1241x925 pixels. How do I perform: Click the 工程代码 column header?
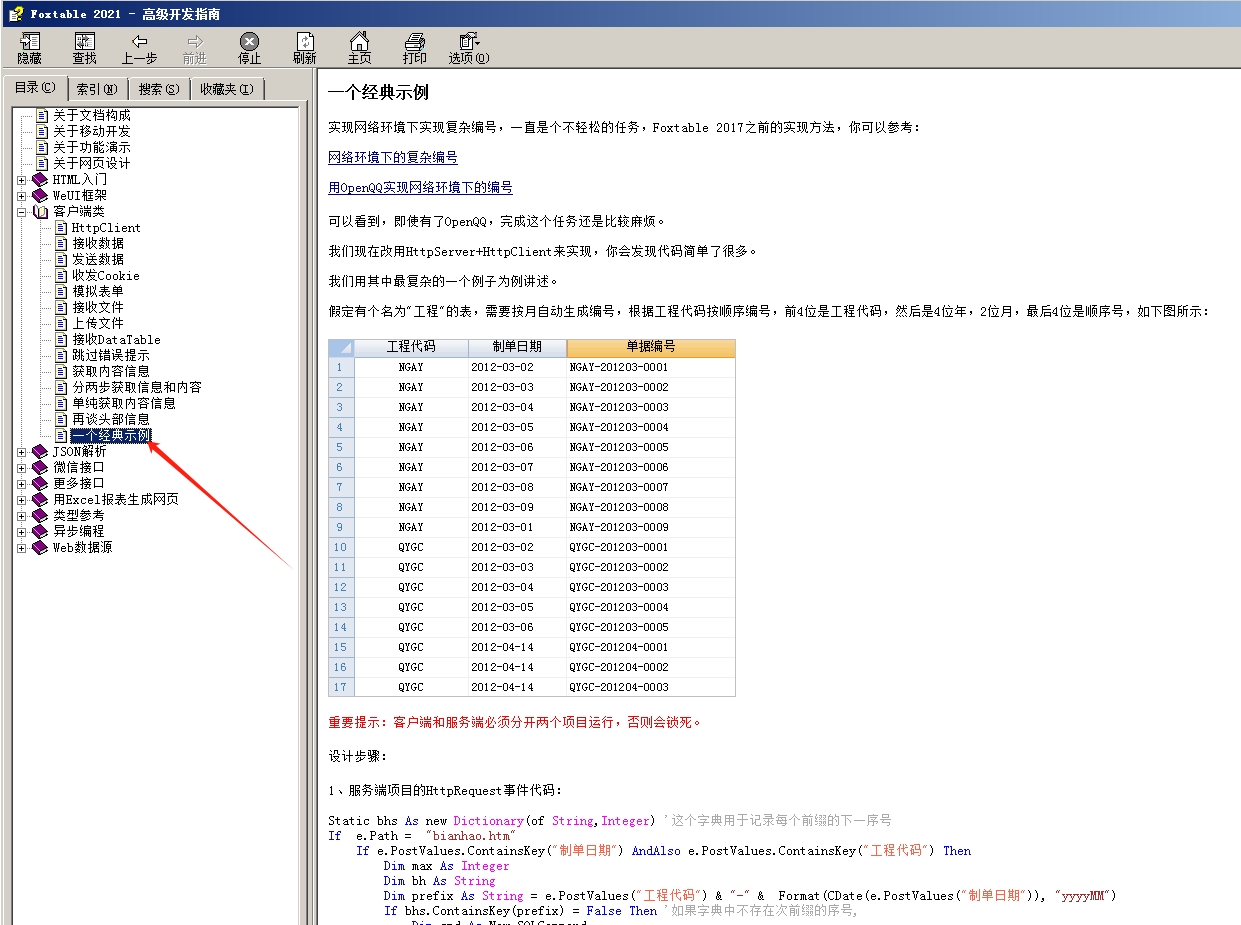pyautogui.click(x=411, y=348)
